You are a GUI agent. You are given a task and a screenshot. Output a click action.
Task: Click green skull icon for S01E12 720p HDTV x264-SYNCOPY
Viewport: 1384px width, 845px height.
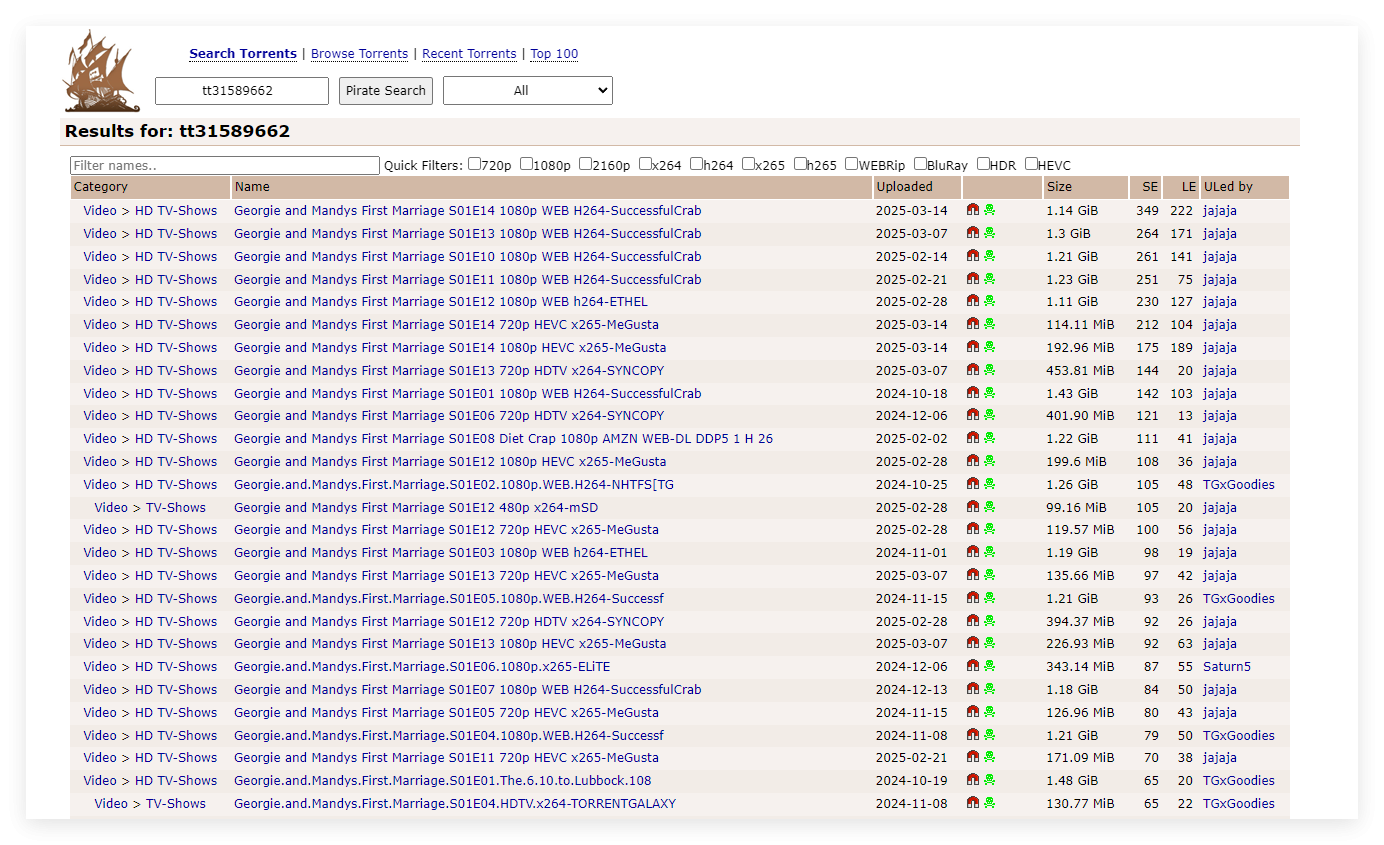pos(990,621)
